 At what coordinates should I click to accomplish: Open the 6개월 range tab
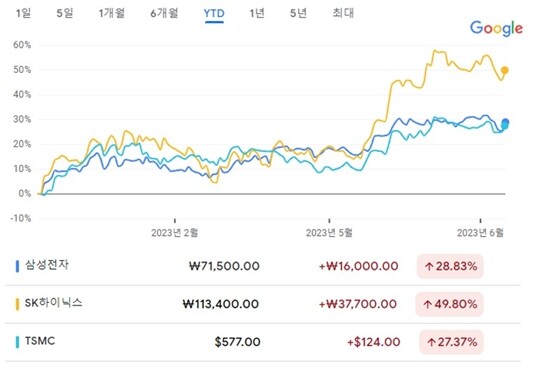tap(164, 13)
